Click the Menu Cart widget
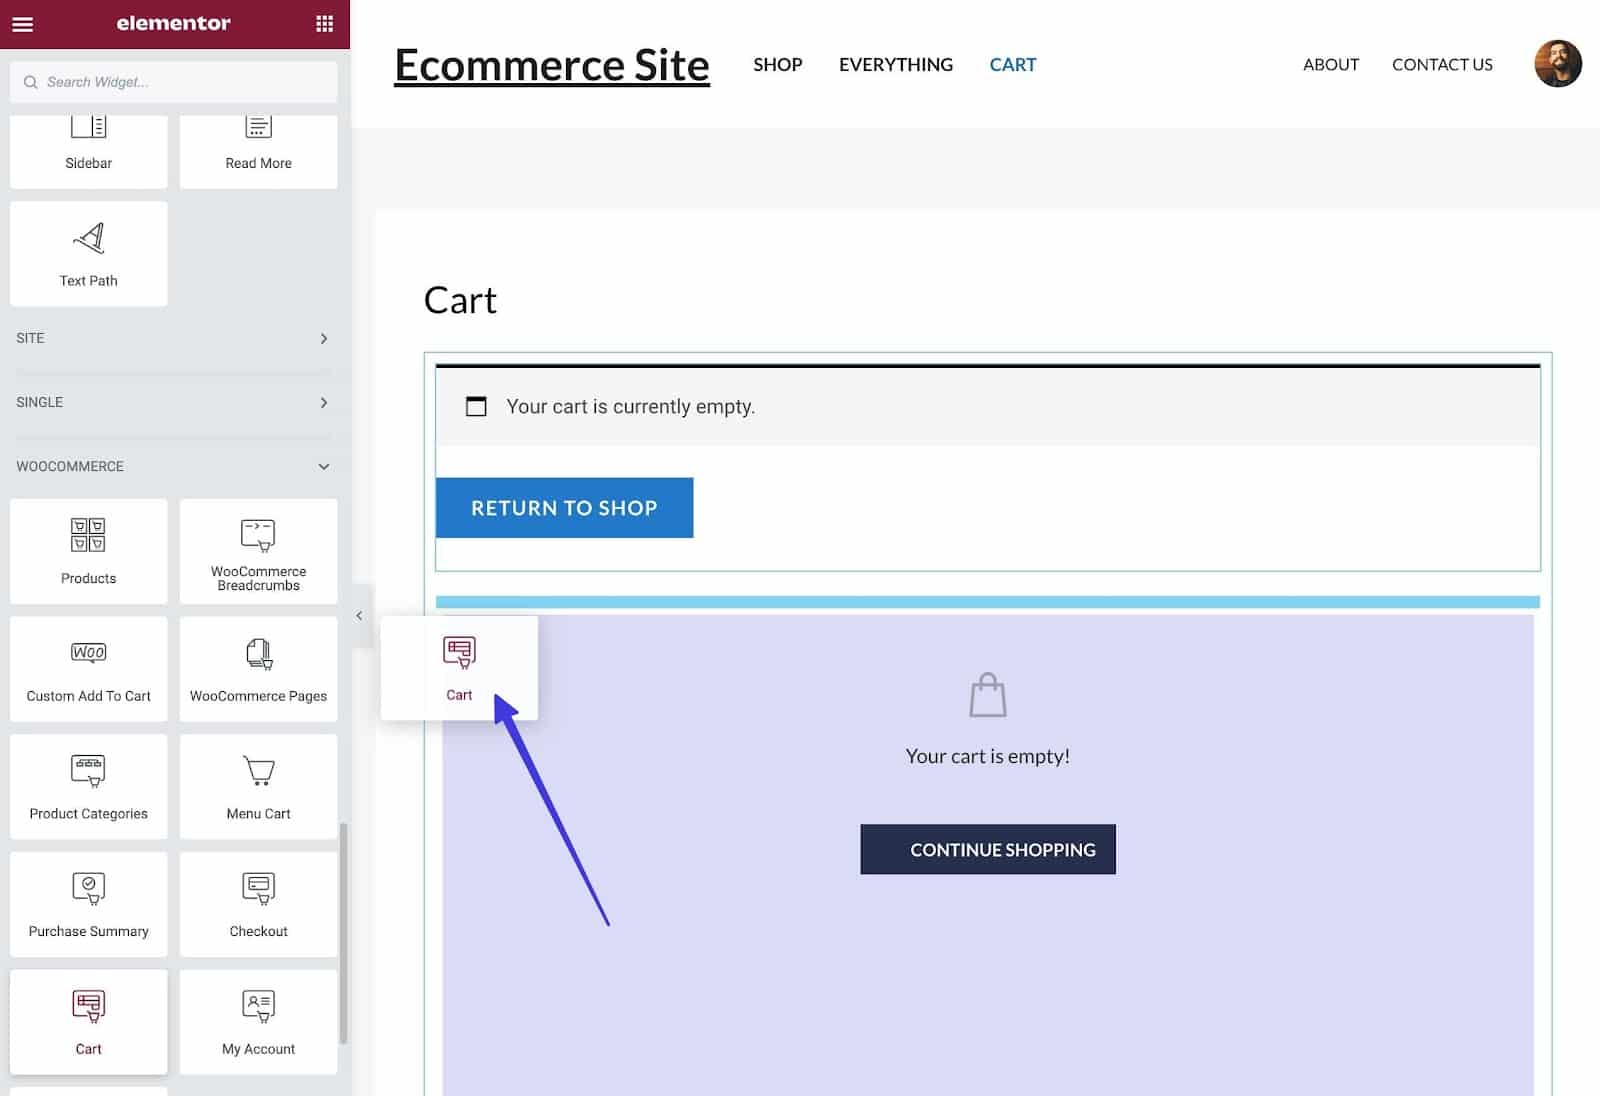 [x=258, y=786]
